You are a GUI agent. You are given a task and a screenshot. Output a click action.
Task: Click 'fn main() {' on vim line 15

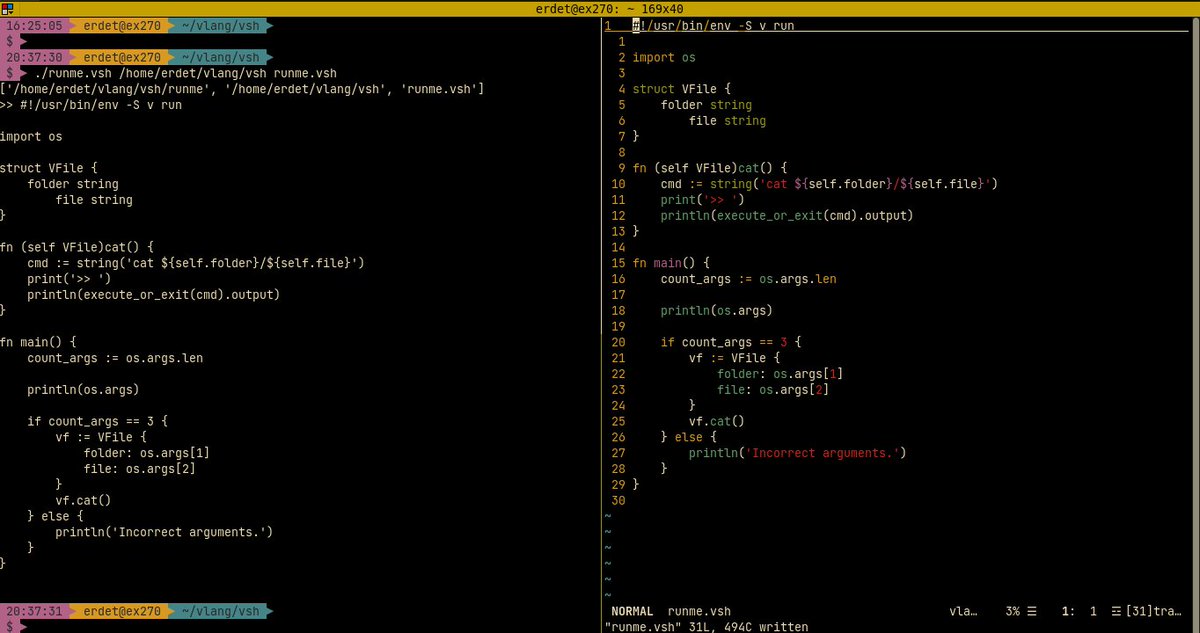671,263
